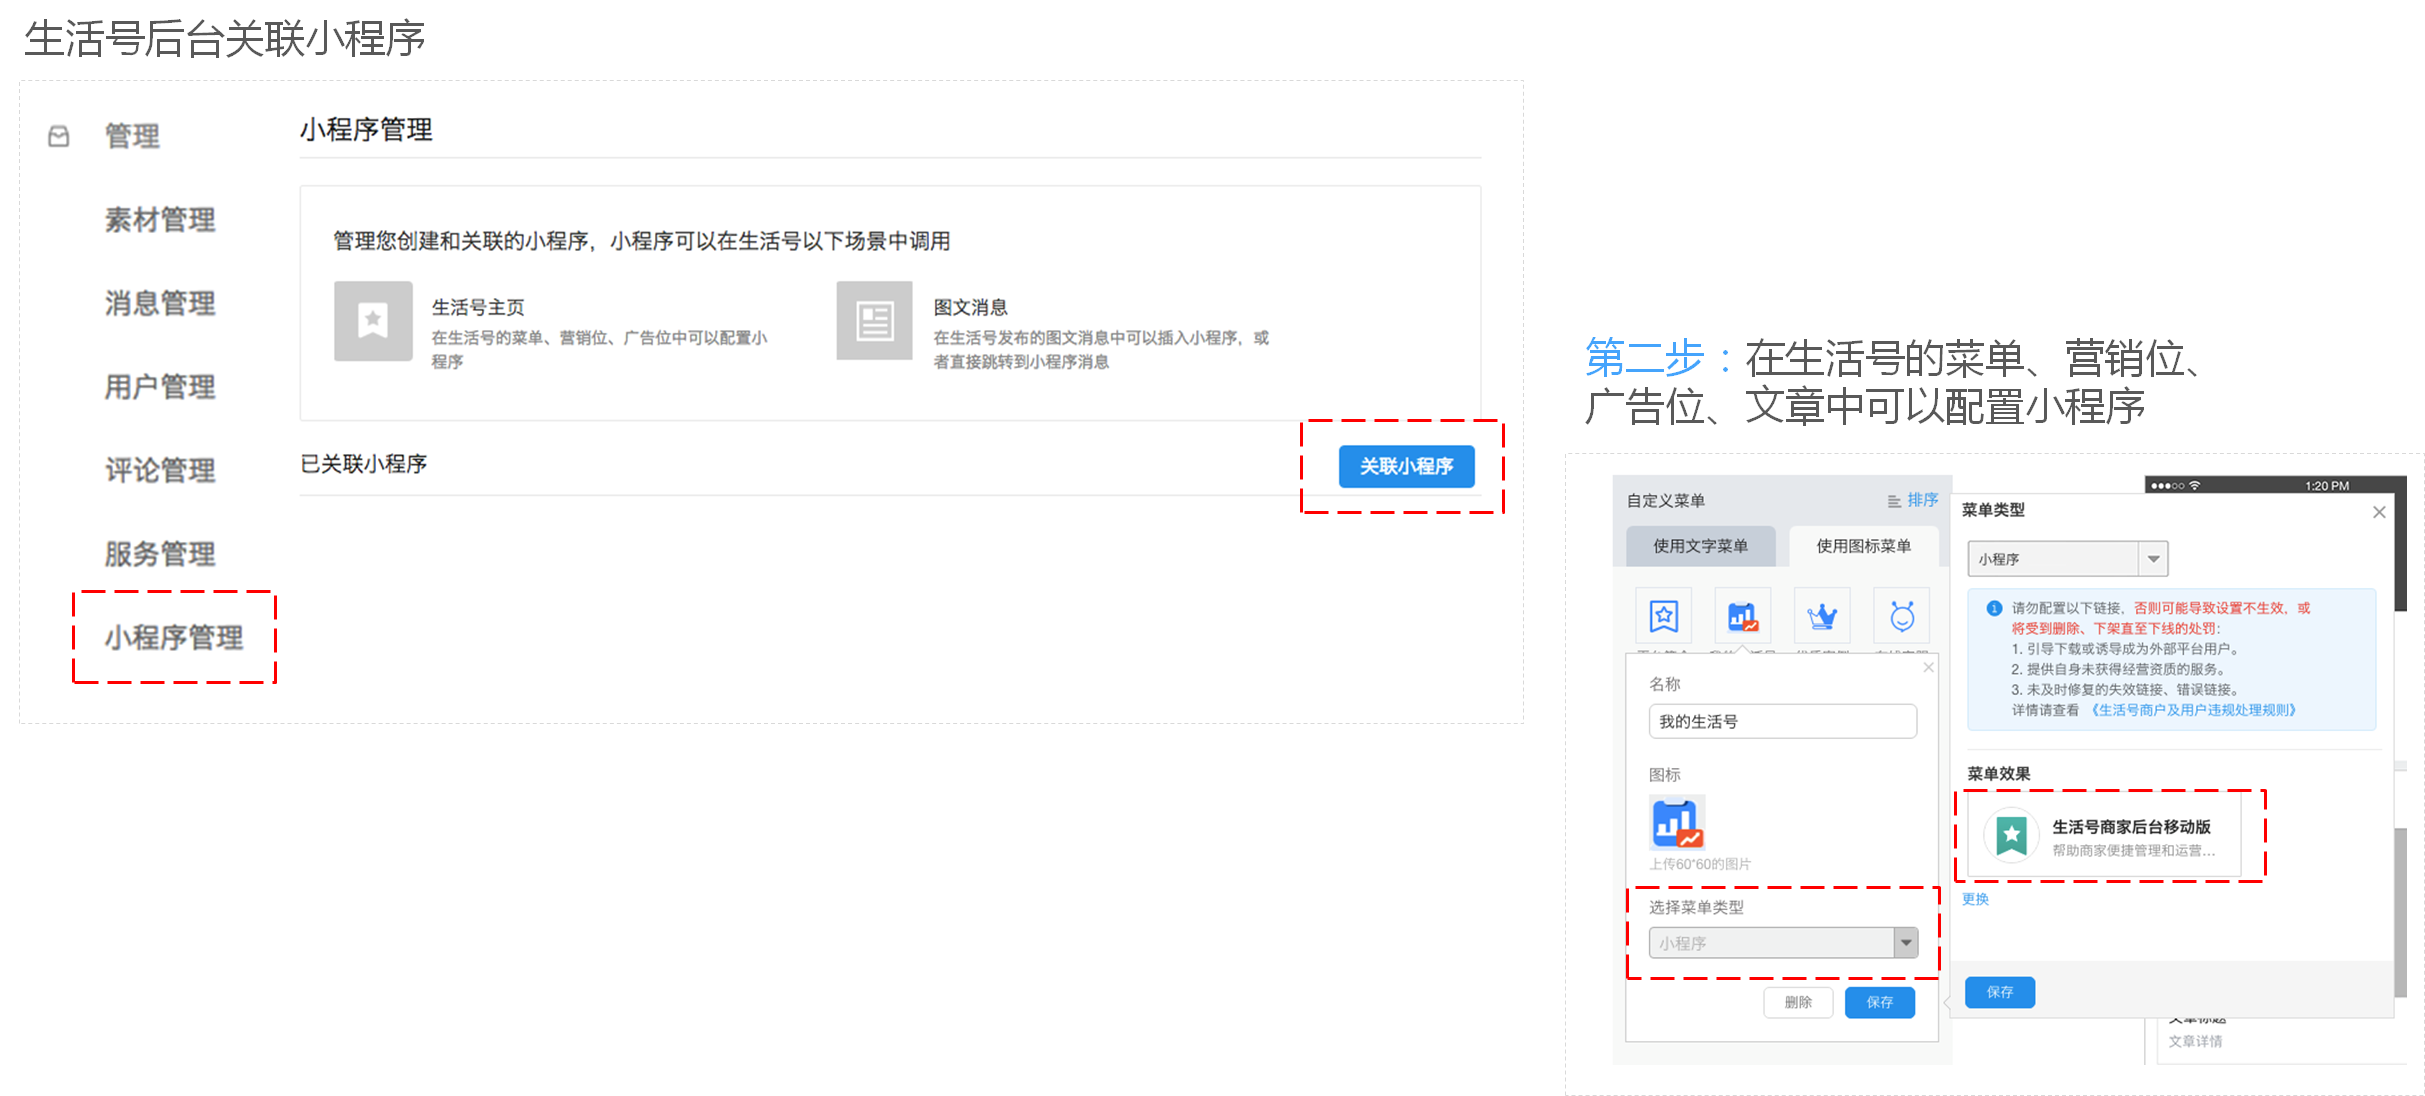Close the 菜单类型 panel

2379,512
